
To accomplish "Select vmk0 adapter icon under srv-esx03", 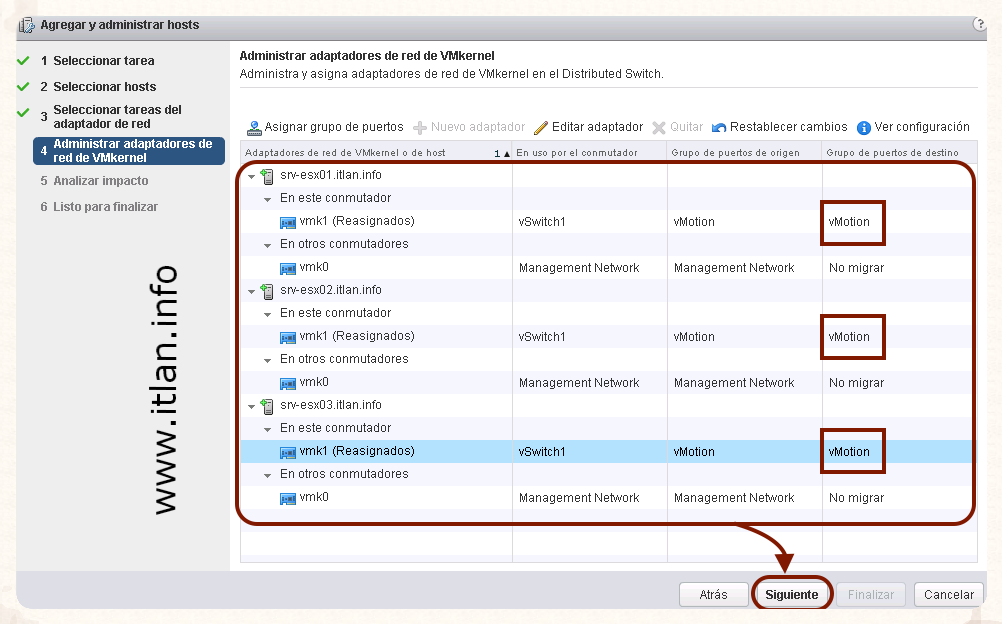I will tap(288, 498).
